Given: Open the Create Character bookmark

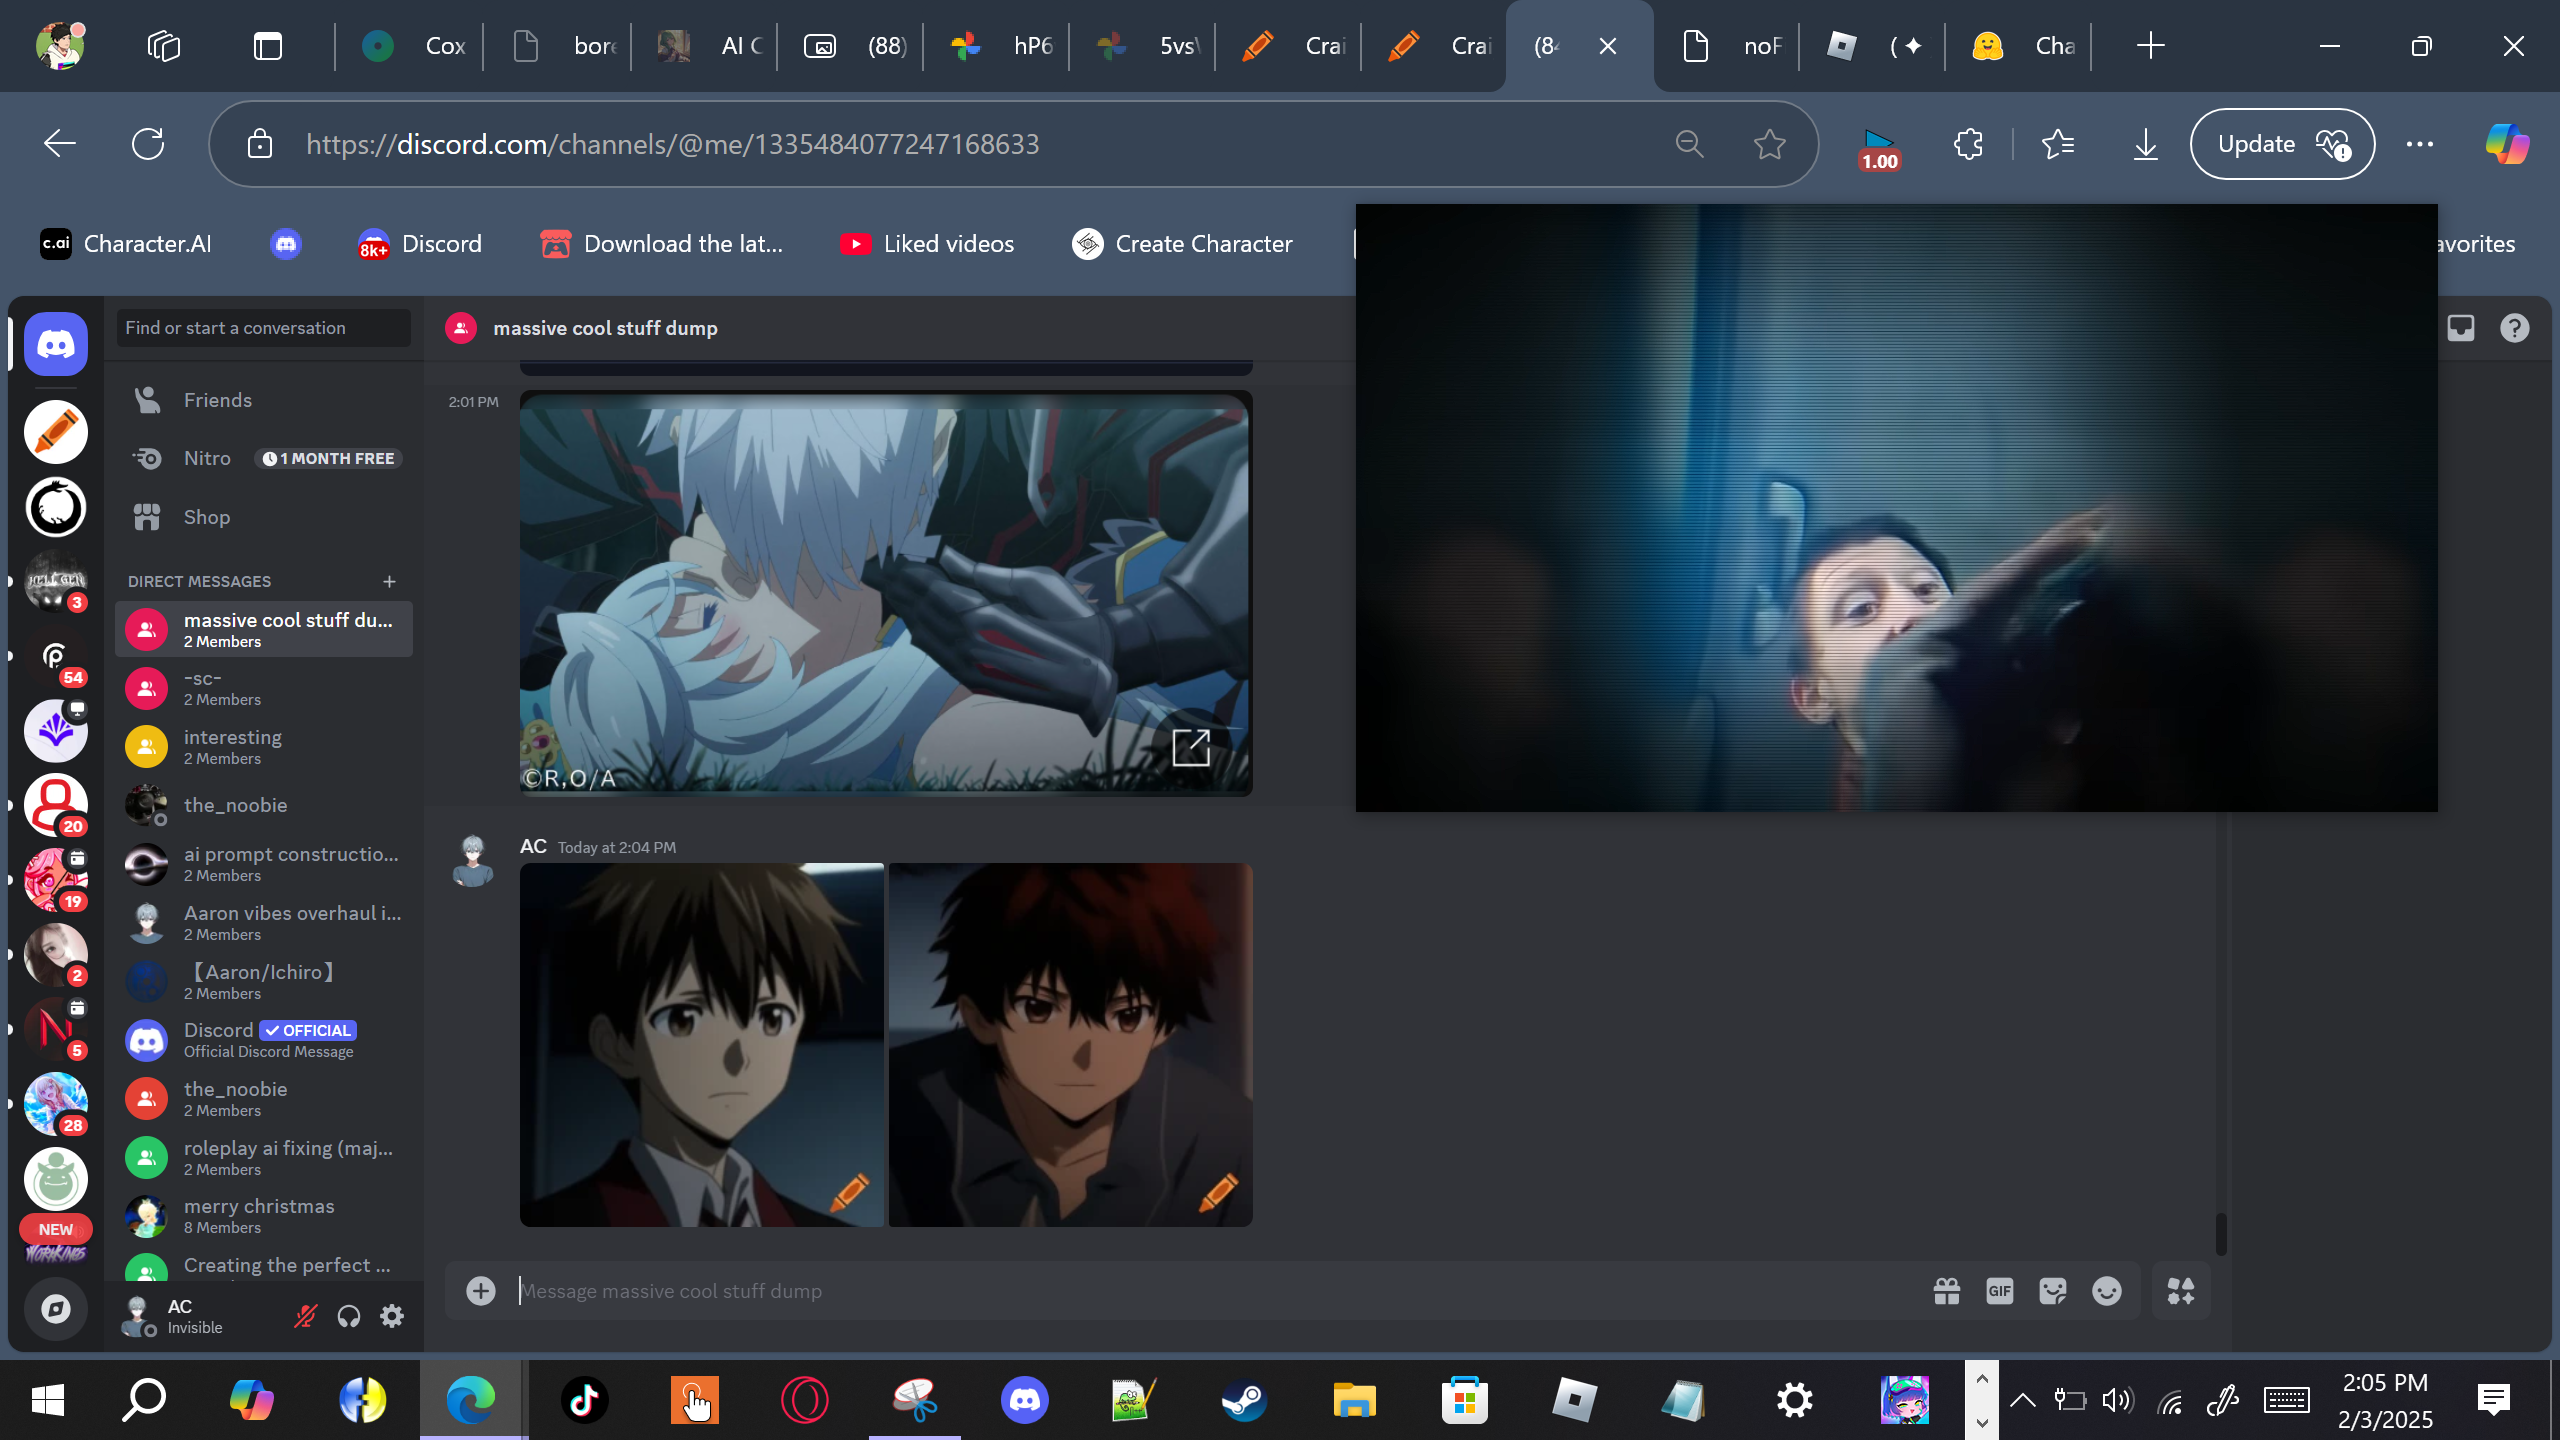Looking at the screenshot, I should tap(1182, 244).
